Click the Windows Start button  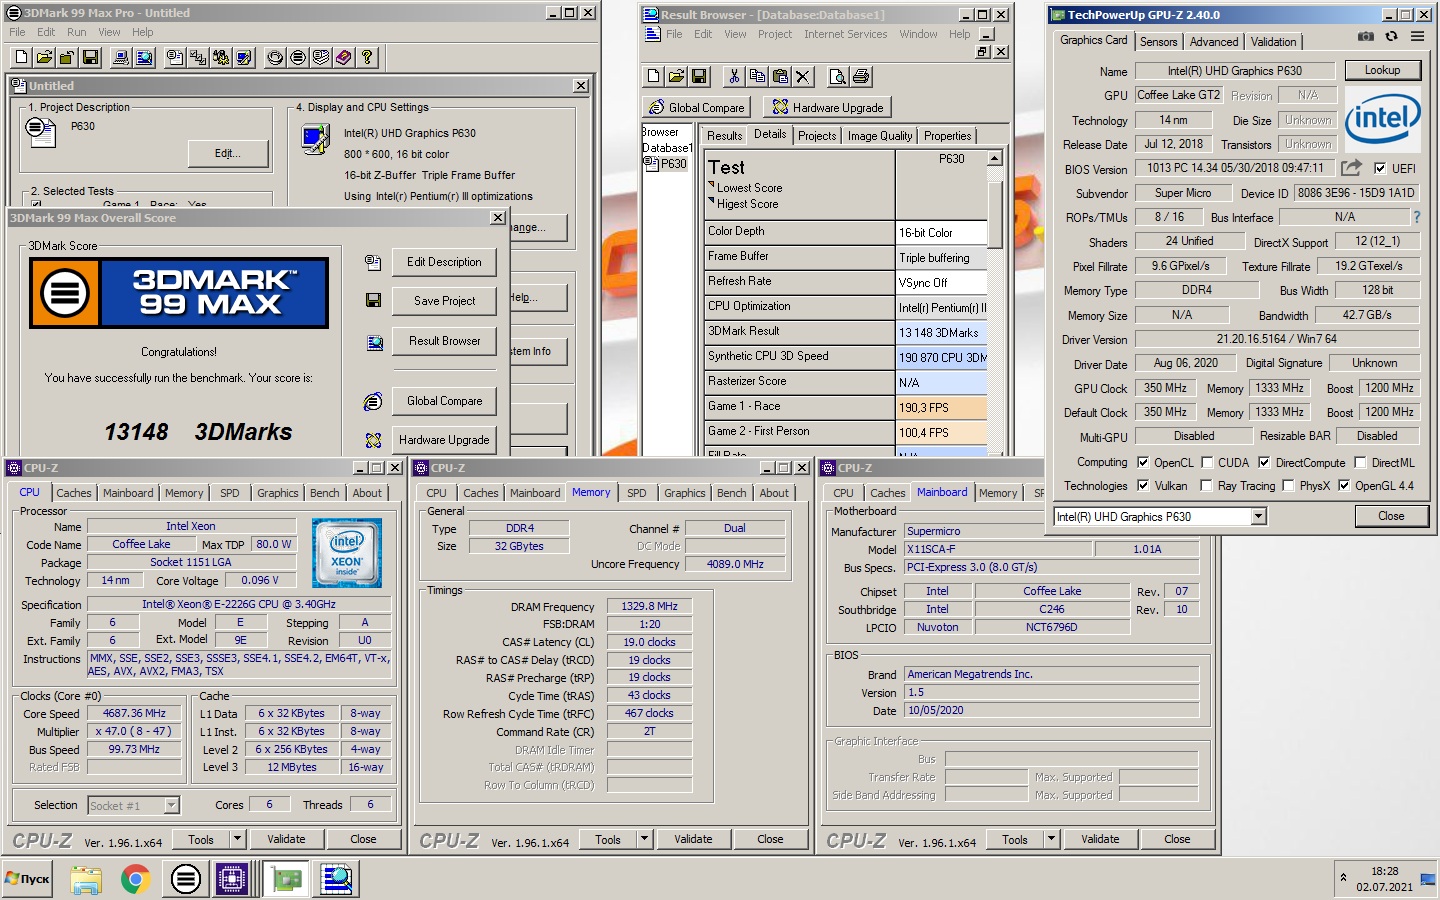pos(29,879)
